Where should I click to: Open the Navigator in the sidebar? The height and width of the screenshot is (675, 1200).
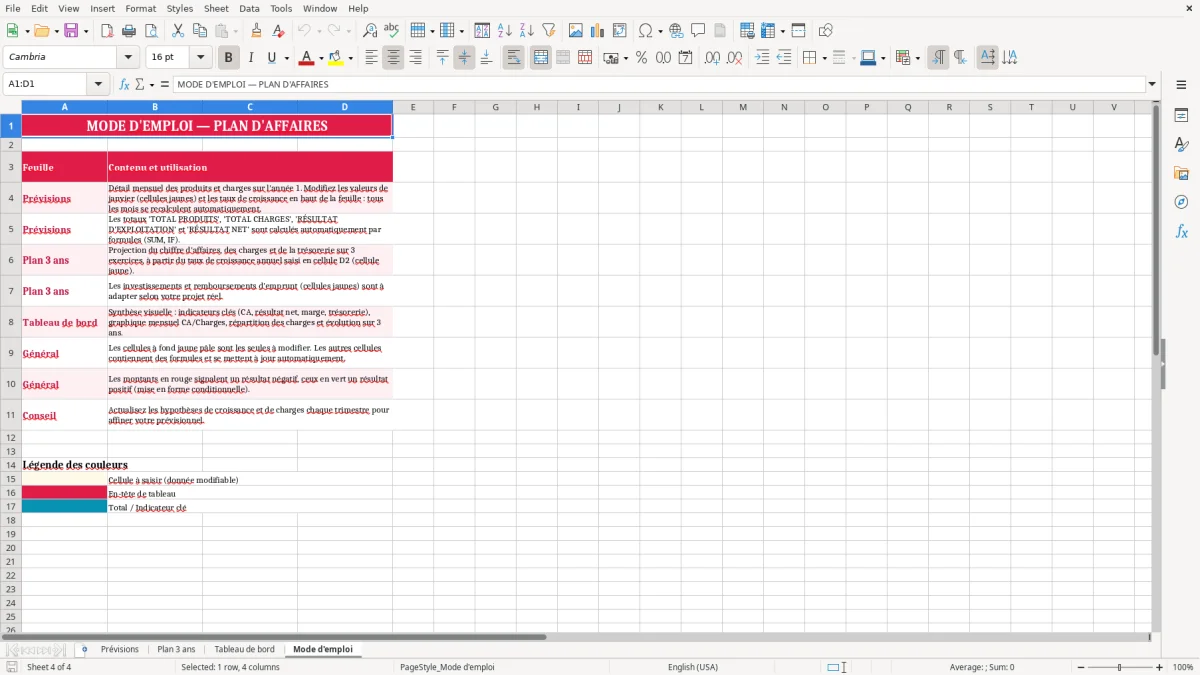pyautogui.click(x=1181, y=202)
